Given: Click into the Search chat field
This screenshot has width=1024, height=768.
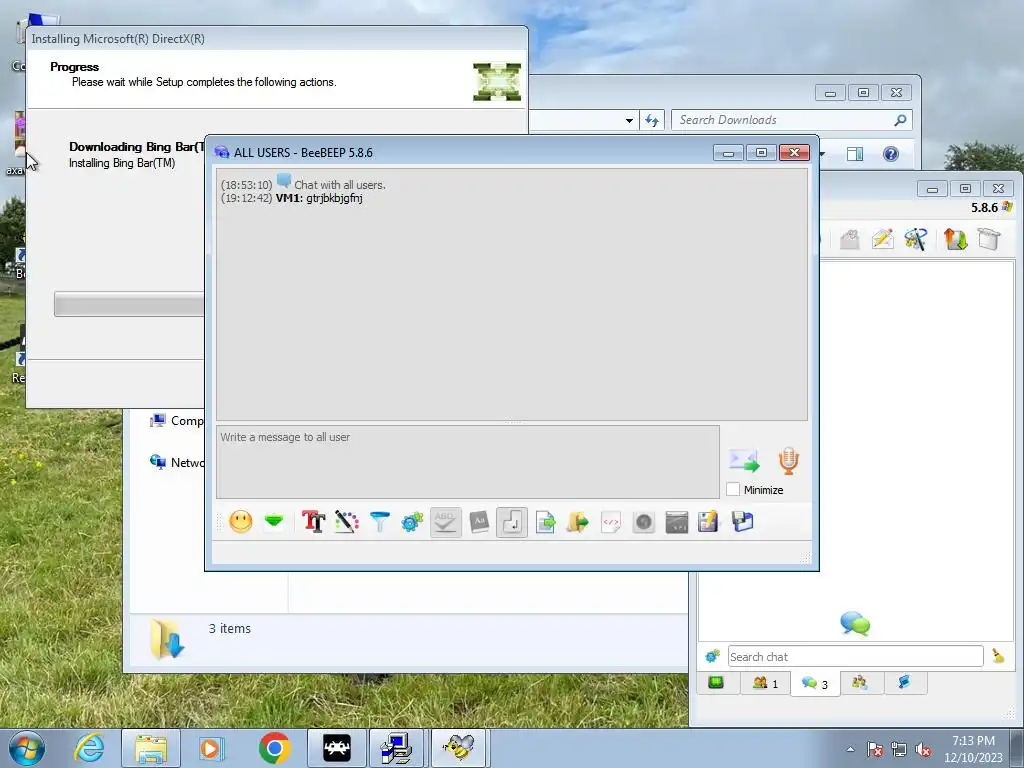Looking at the screenshot, I should [x=856, y=656].
